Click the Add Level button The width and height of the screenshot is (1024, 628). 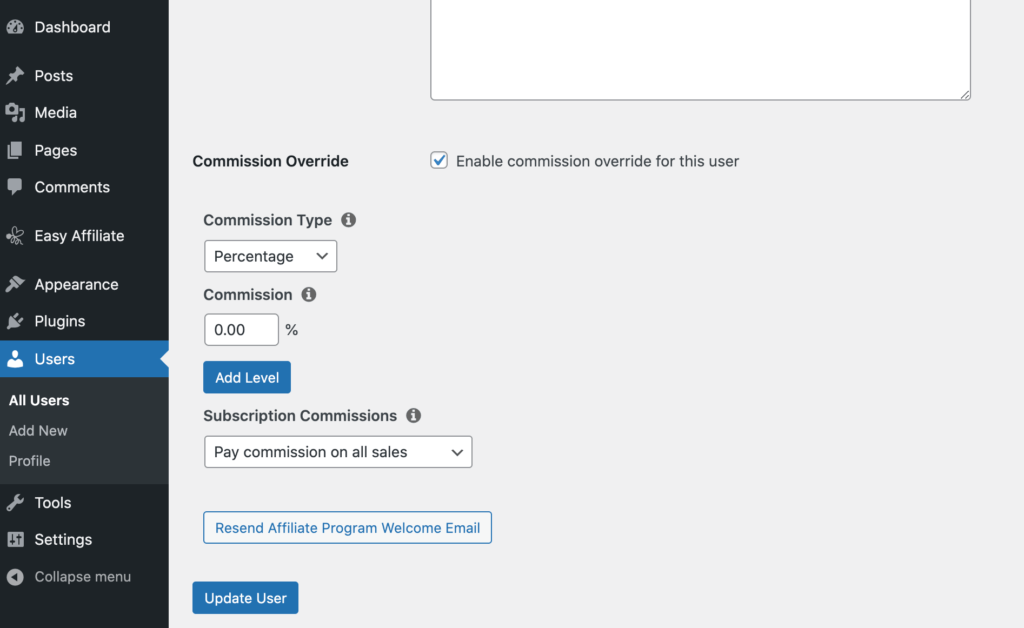(246, 377)
